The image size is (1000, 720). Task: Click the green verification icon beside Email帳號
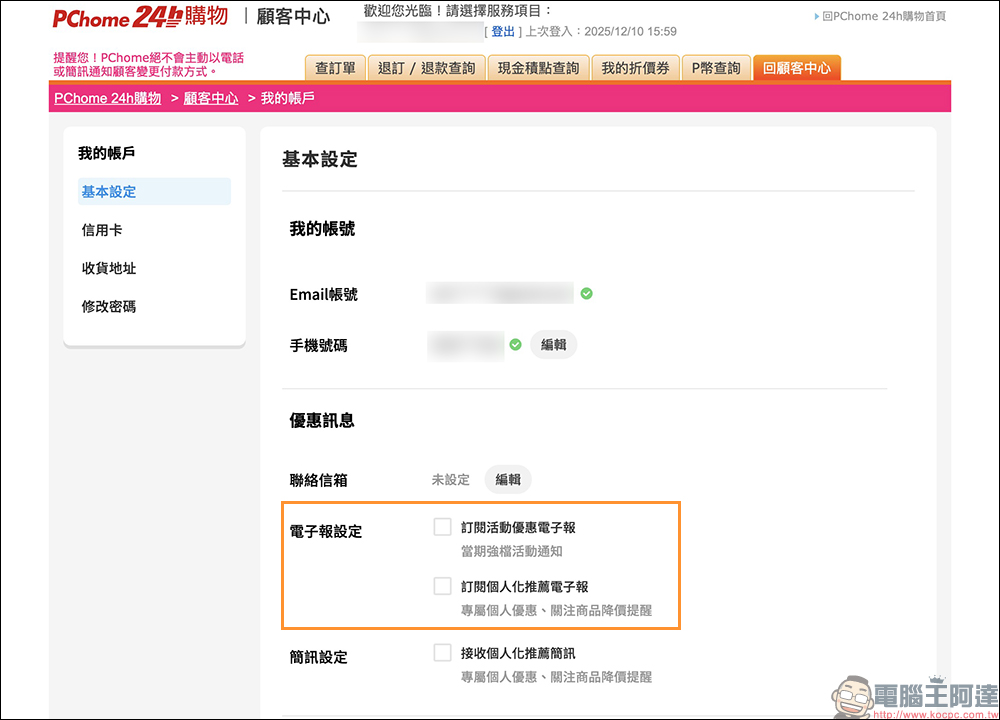pos(586,293)
